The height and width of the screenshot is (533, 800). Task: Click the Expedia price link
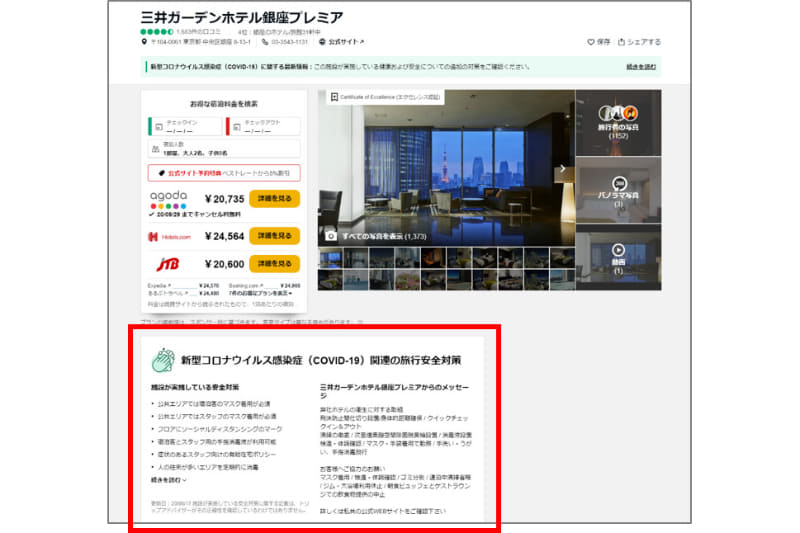183,286
